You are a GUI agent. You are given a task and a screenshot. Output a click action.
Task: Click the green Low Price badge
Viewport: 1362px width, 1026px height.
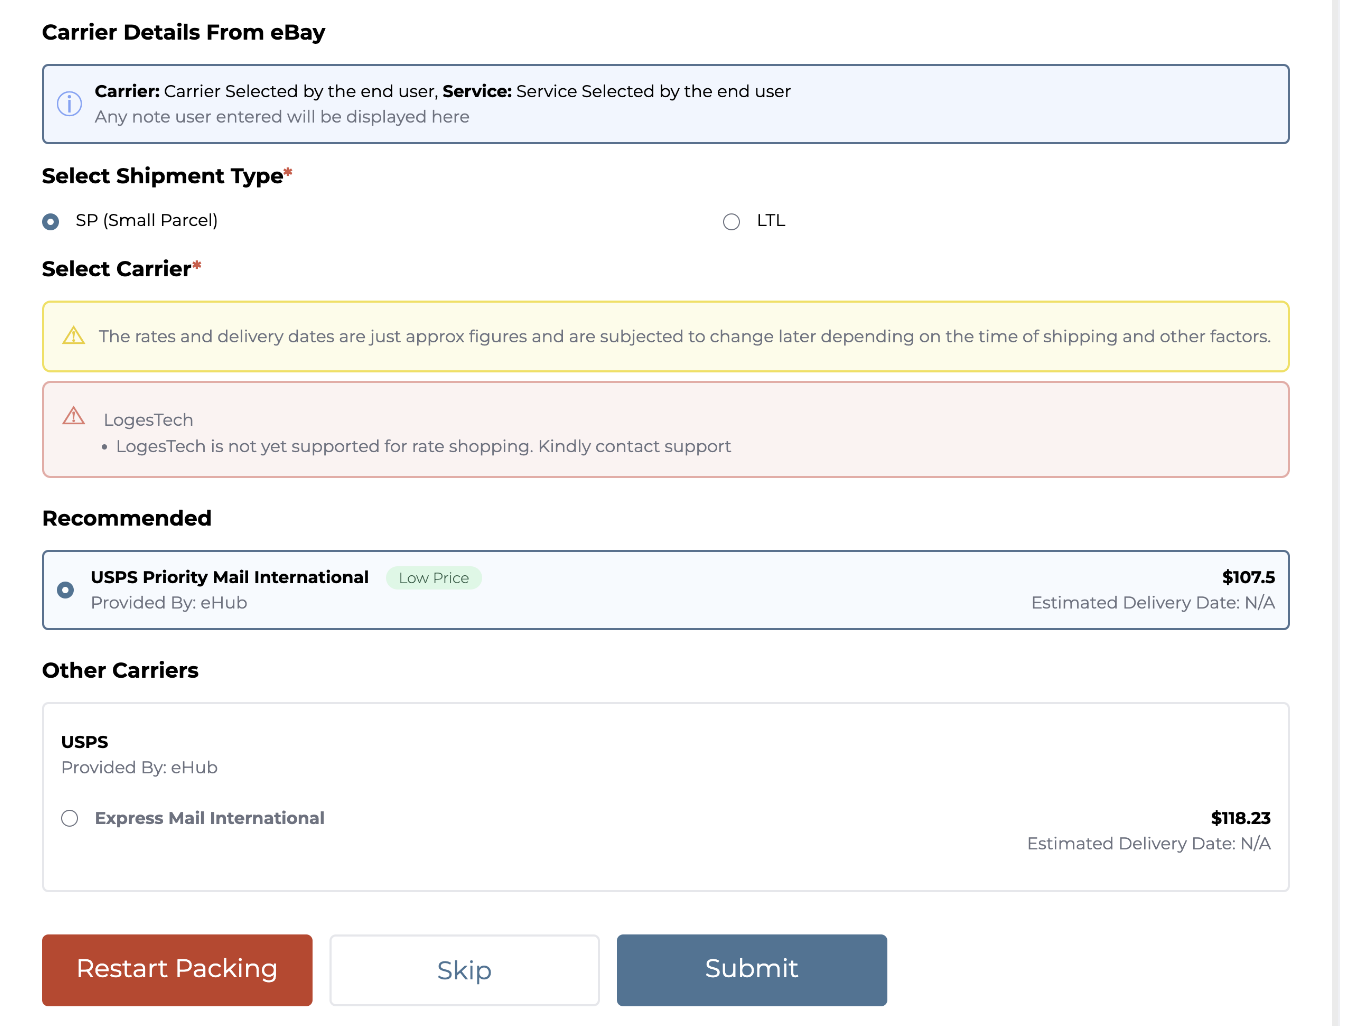coord(433,578)
